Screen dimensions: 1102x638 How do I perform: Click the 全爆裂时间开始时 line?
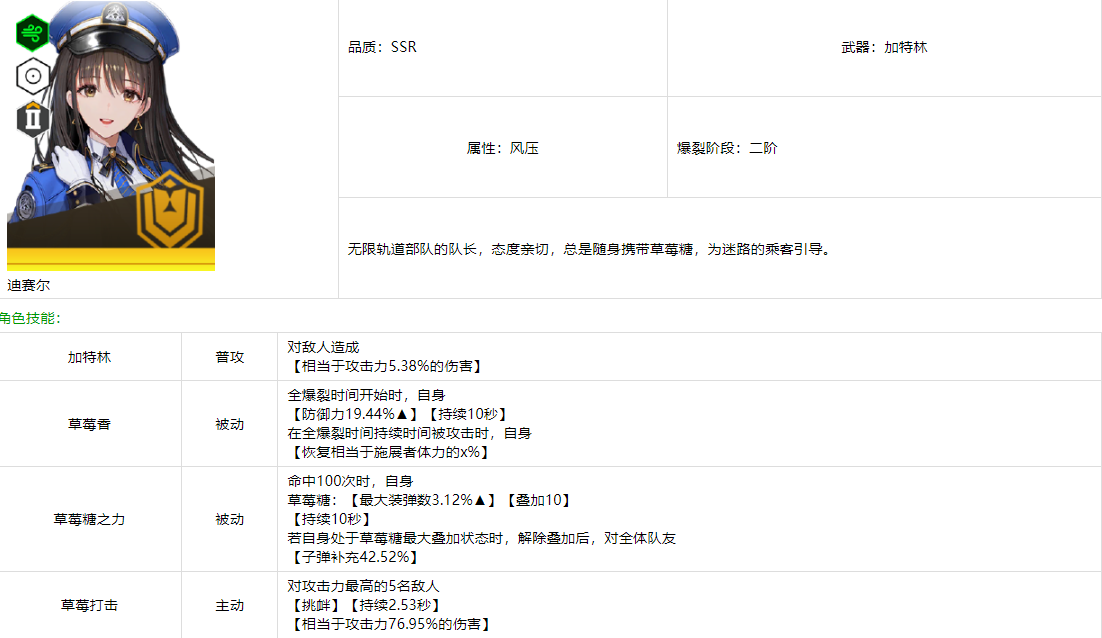366,395
